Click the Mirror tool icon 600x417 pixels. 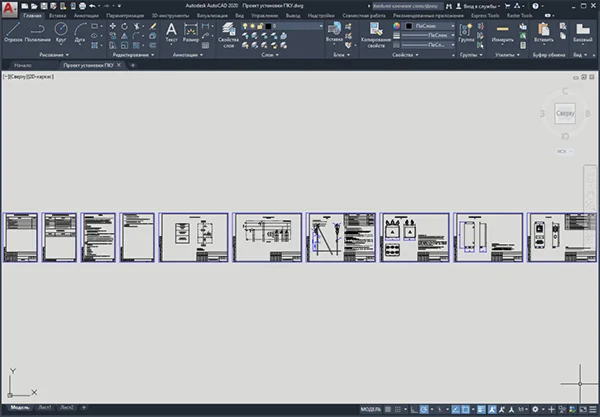[x=124, y=36]
